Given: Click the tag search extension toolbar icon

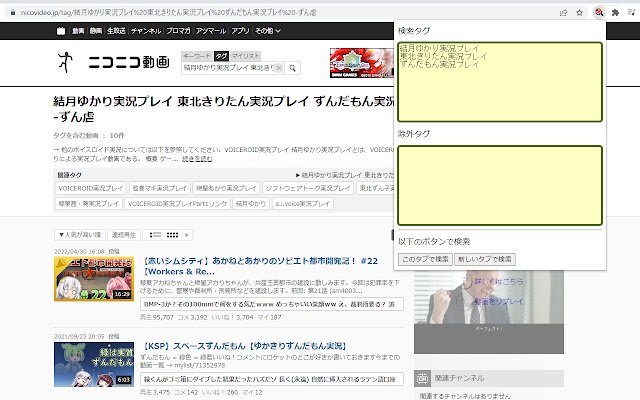Looking at the screenshot, I should pyautogui.click(x=599, y=13).
